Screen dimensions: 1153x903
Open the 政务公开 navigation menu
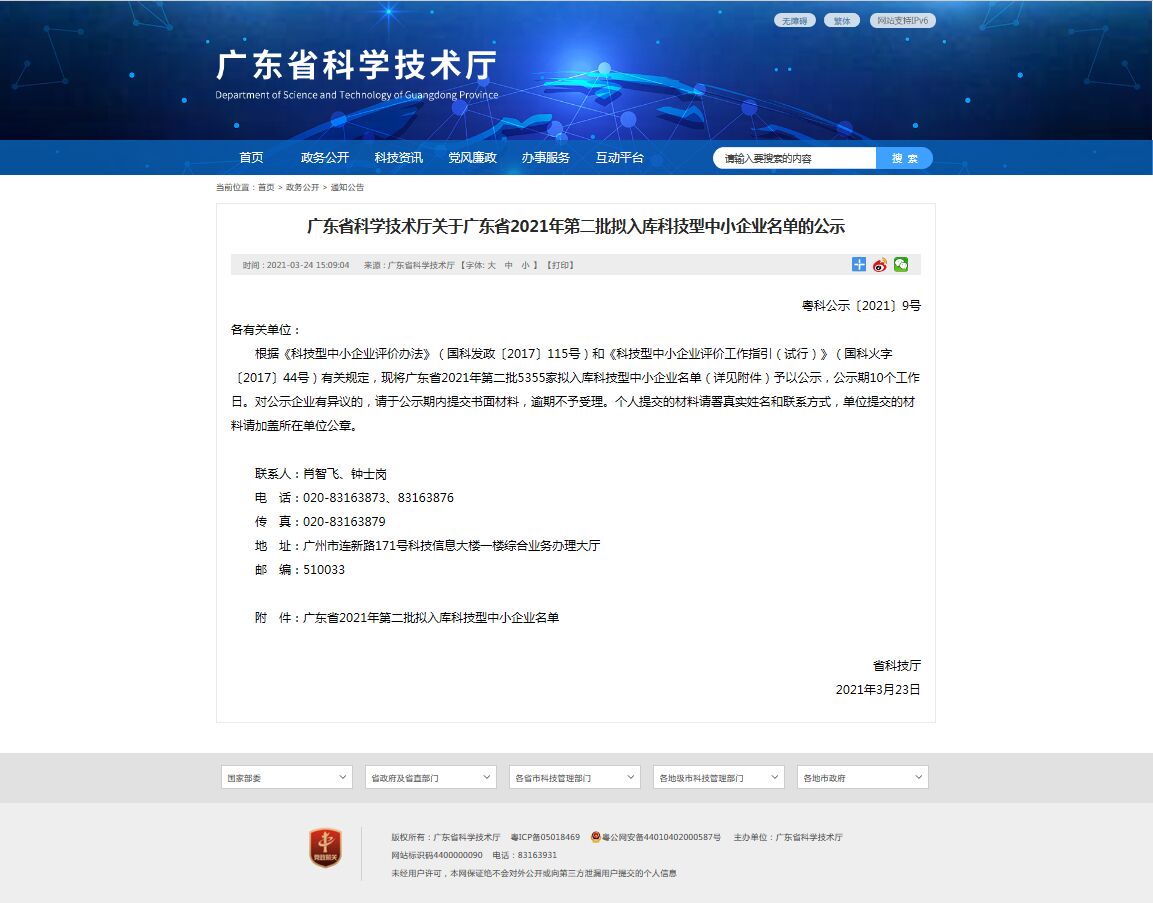tap(325, 158)
